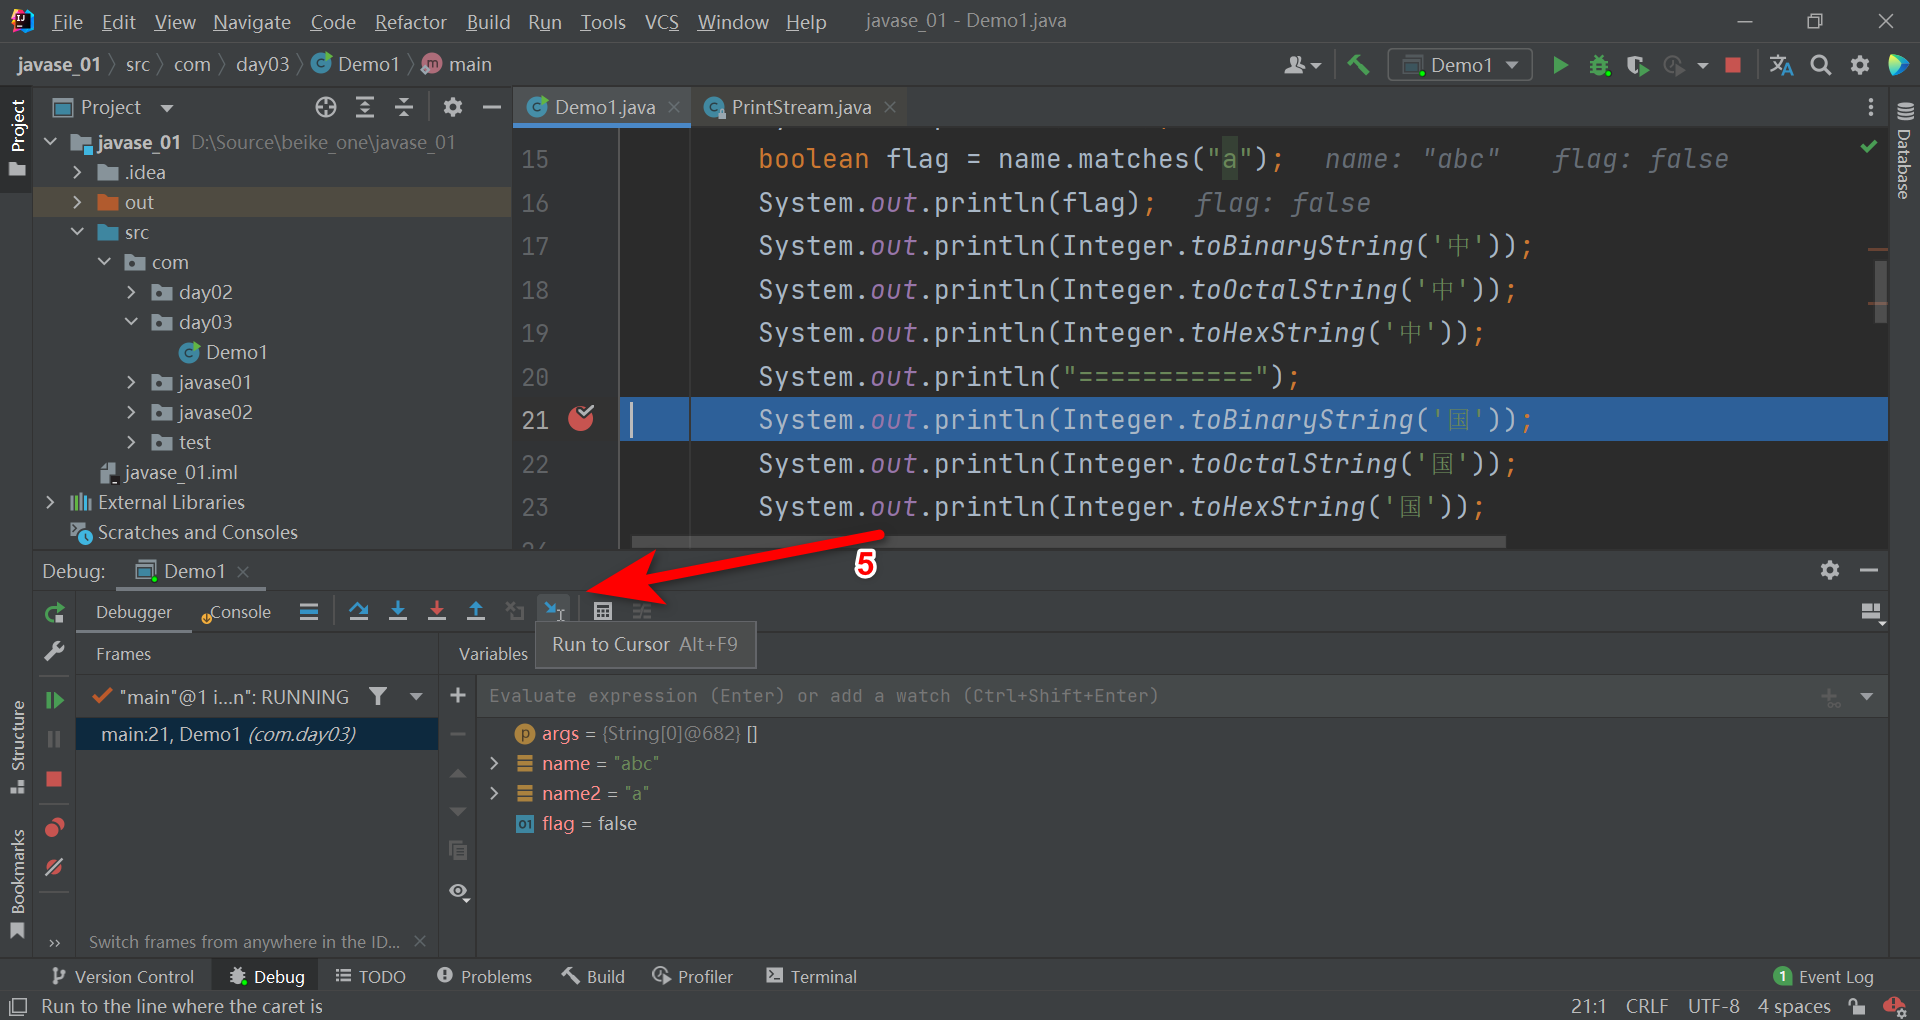Toggle show watches eye icon in variables

click(x=459, y=891)
